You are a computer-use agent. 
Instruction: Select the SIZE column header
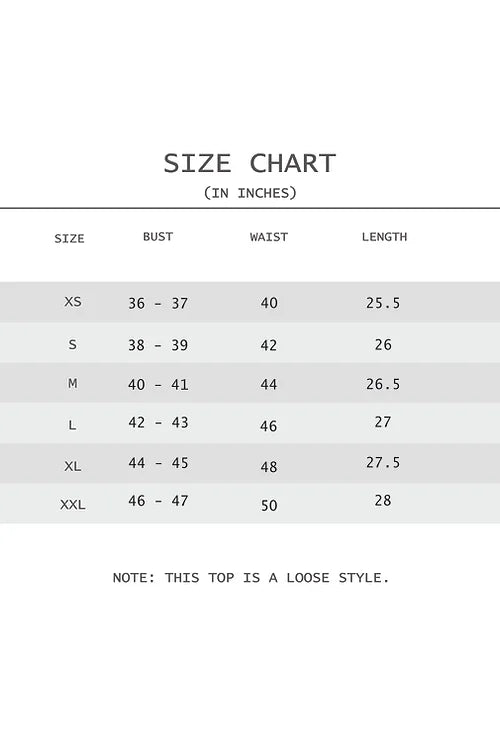pyautogui.click(x=69, y=238)
